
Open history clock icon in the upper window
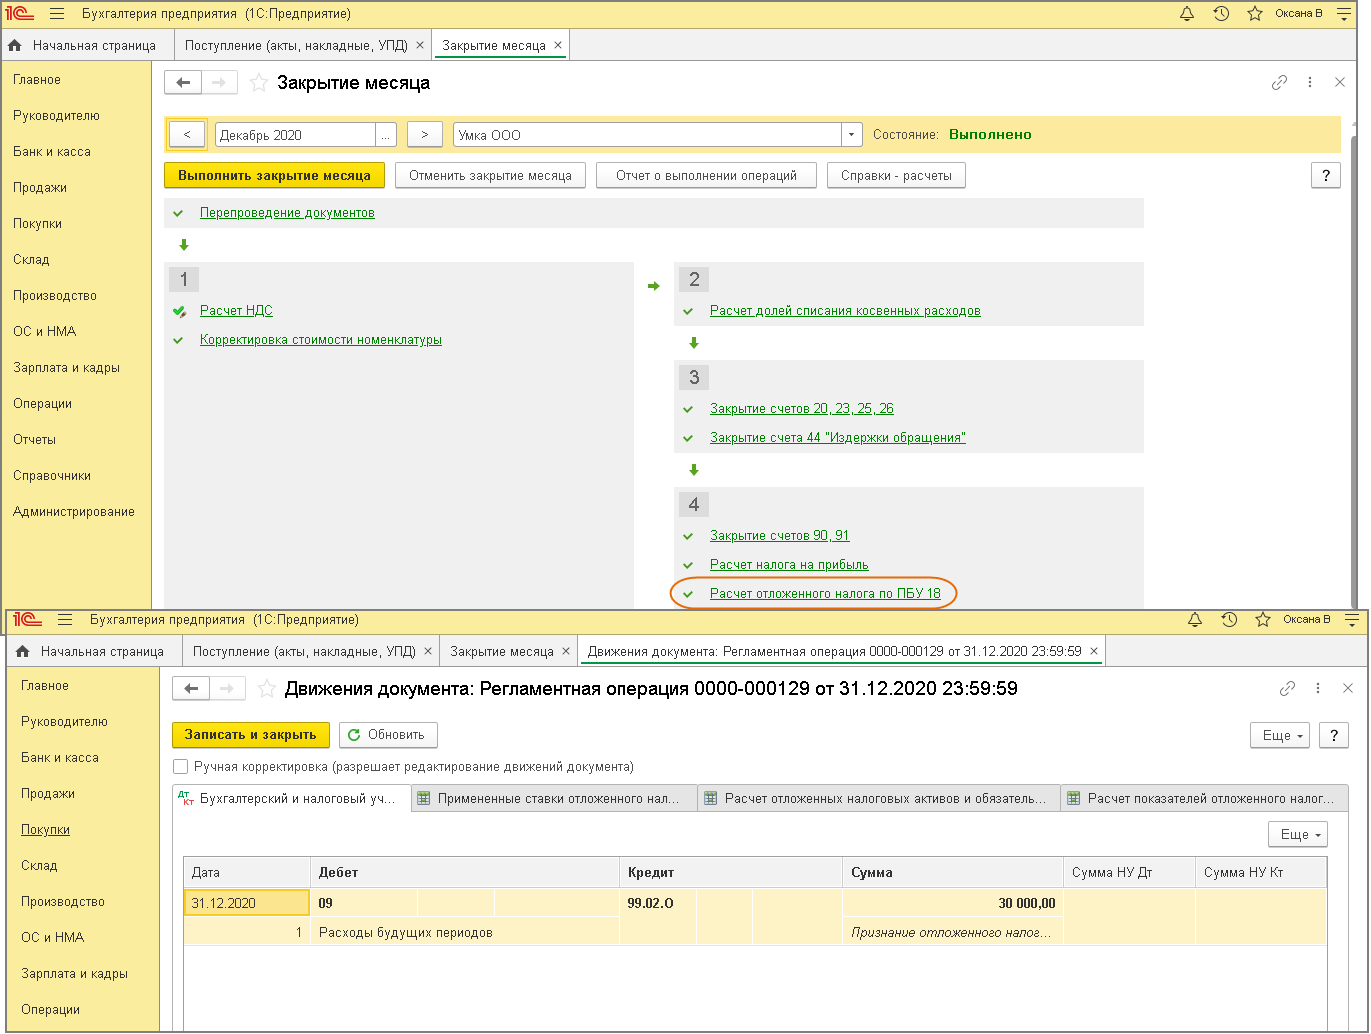pyautogui.click(x=1221, y=14)
